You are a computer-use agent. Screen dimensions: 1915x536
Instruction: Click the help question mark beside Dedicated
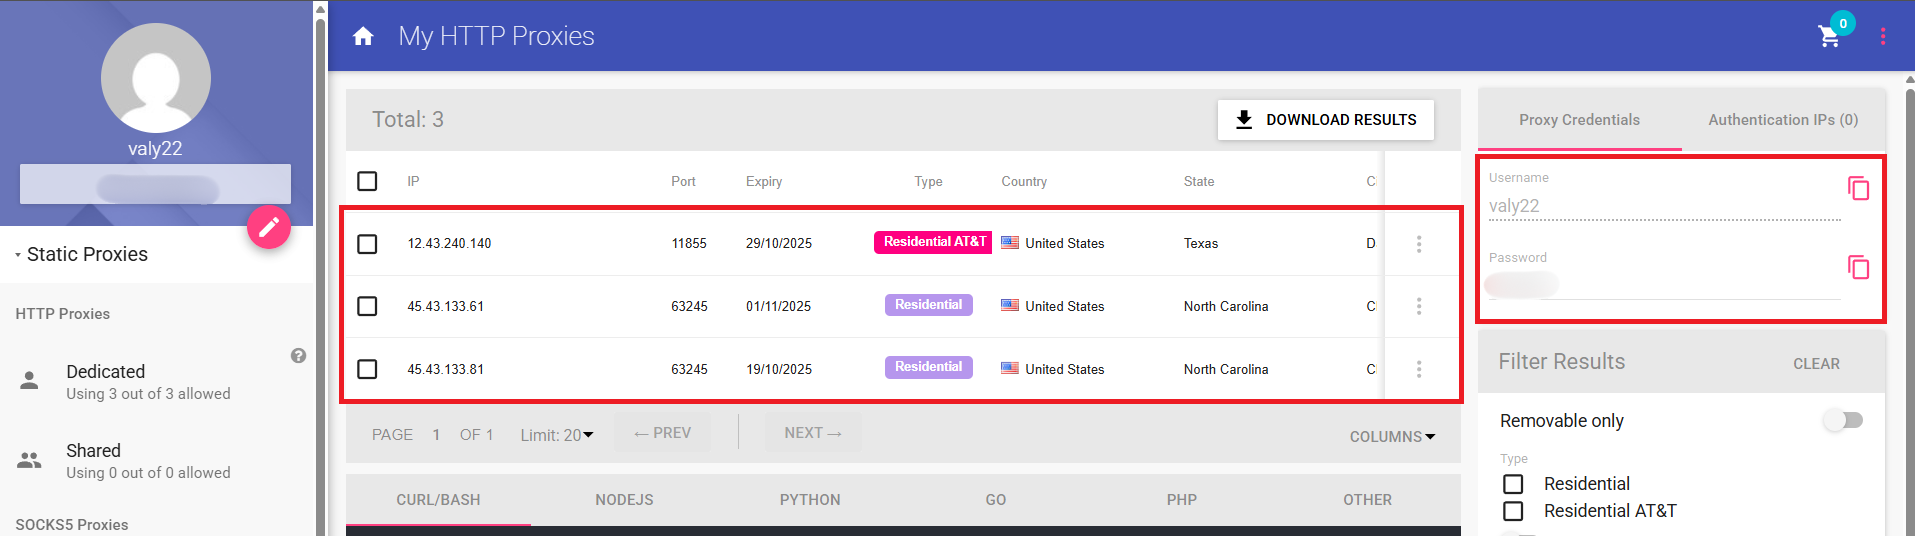[298, 356]
